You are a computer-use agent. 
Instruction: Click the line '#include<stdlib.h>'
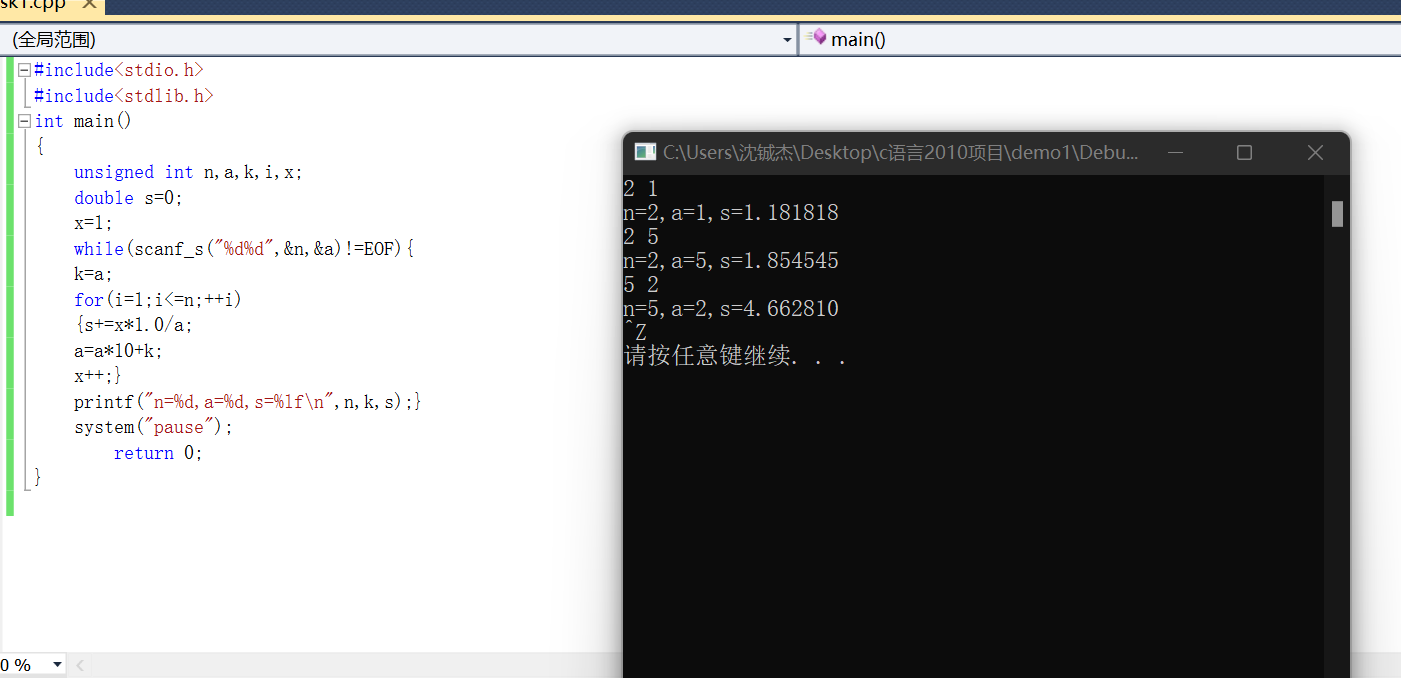pos(124,96)
